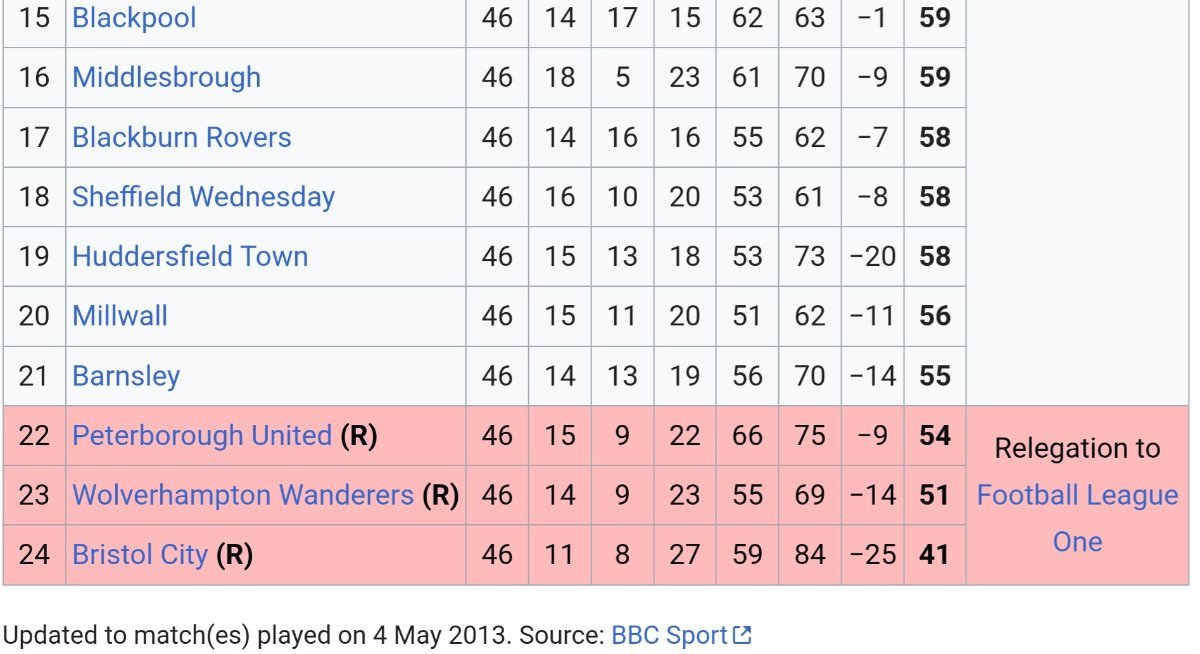Image resolution: width=1200 pixels, height=654 pixels.
Task: Click the Millwall link
Action: click(119, 316)
